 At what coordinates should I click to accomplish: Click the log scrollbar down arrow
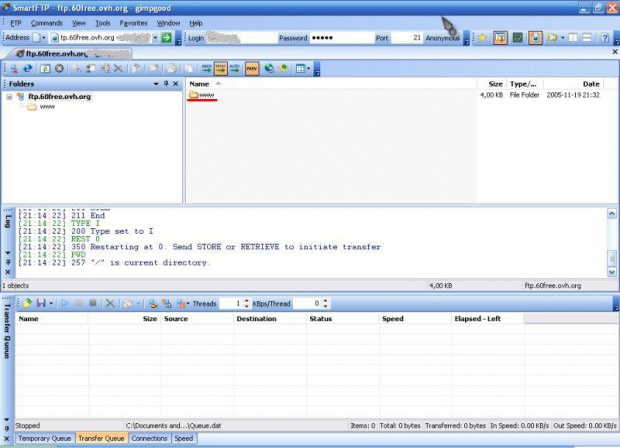[612, 272]
